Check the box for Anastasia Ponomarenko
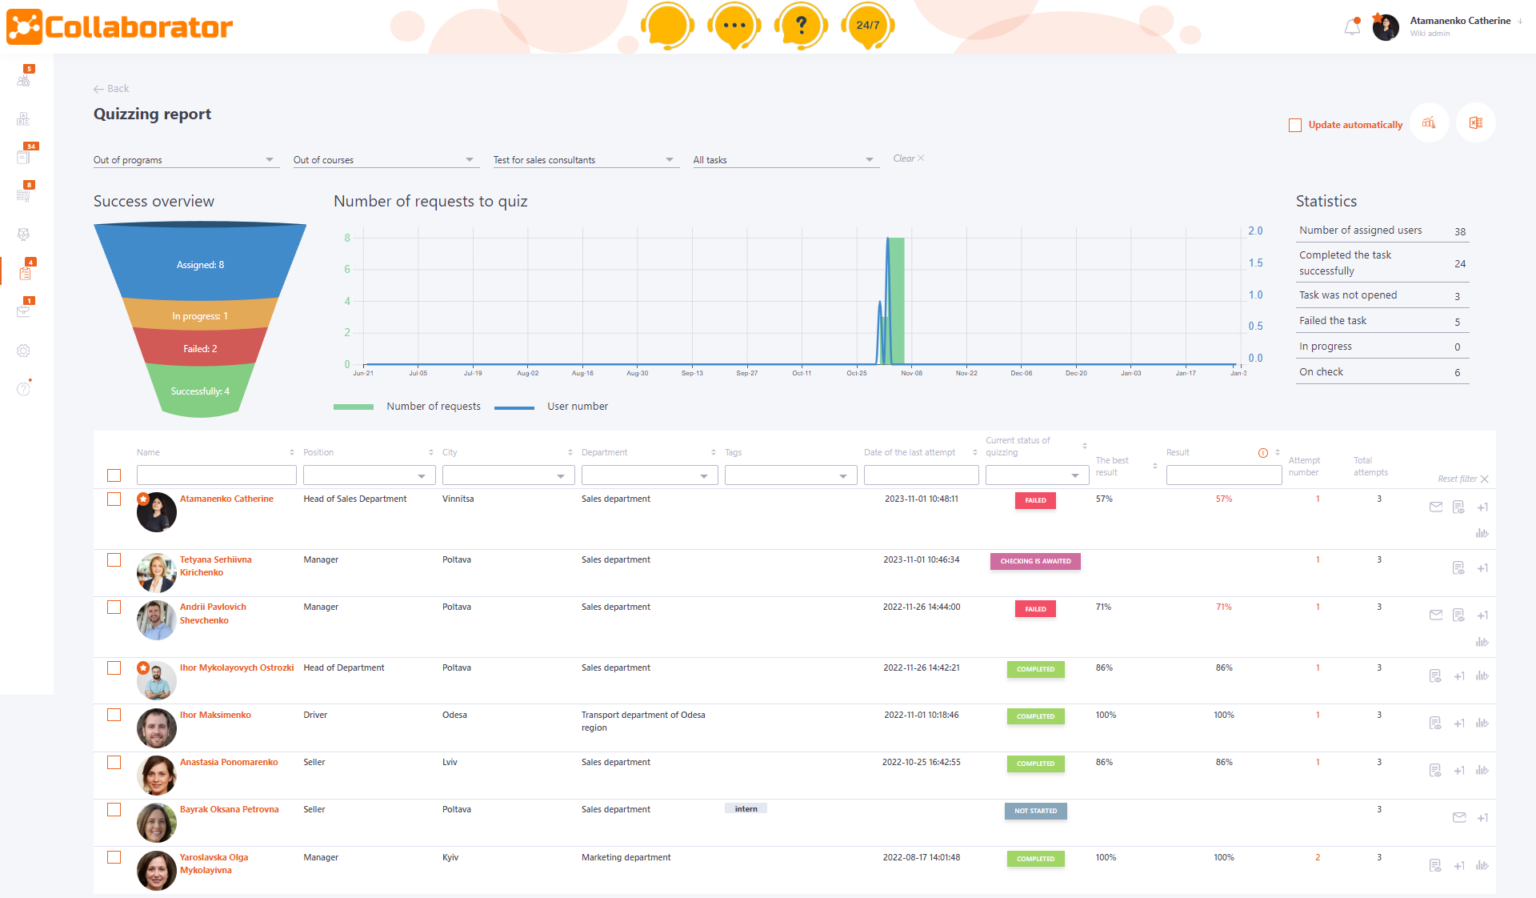The image size is (1536, 898). (x=114, y=762)
